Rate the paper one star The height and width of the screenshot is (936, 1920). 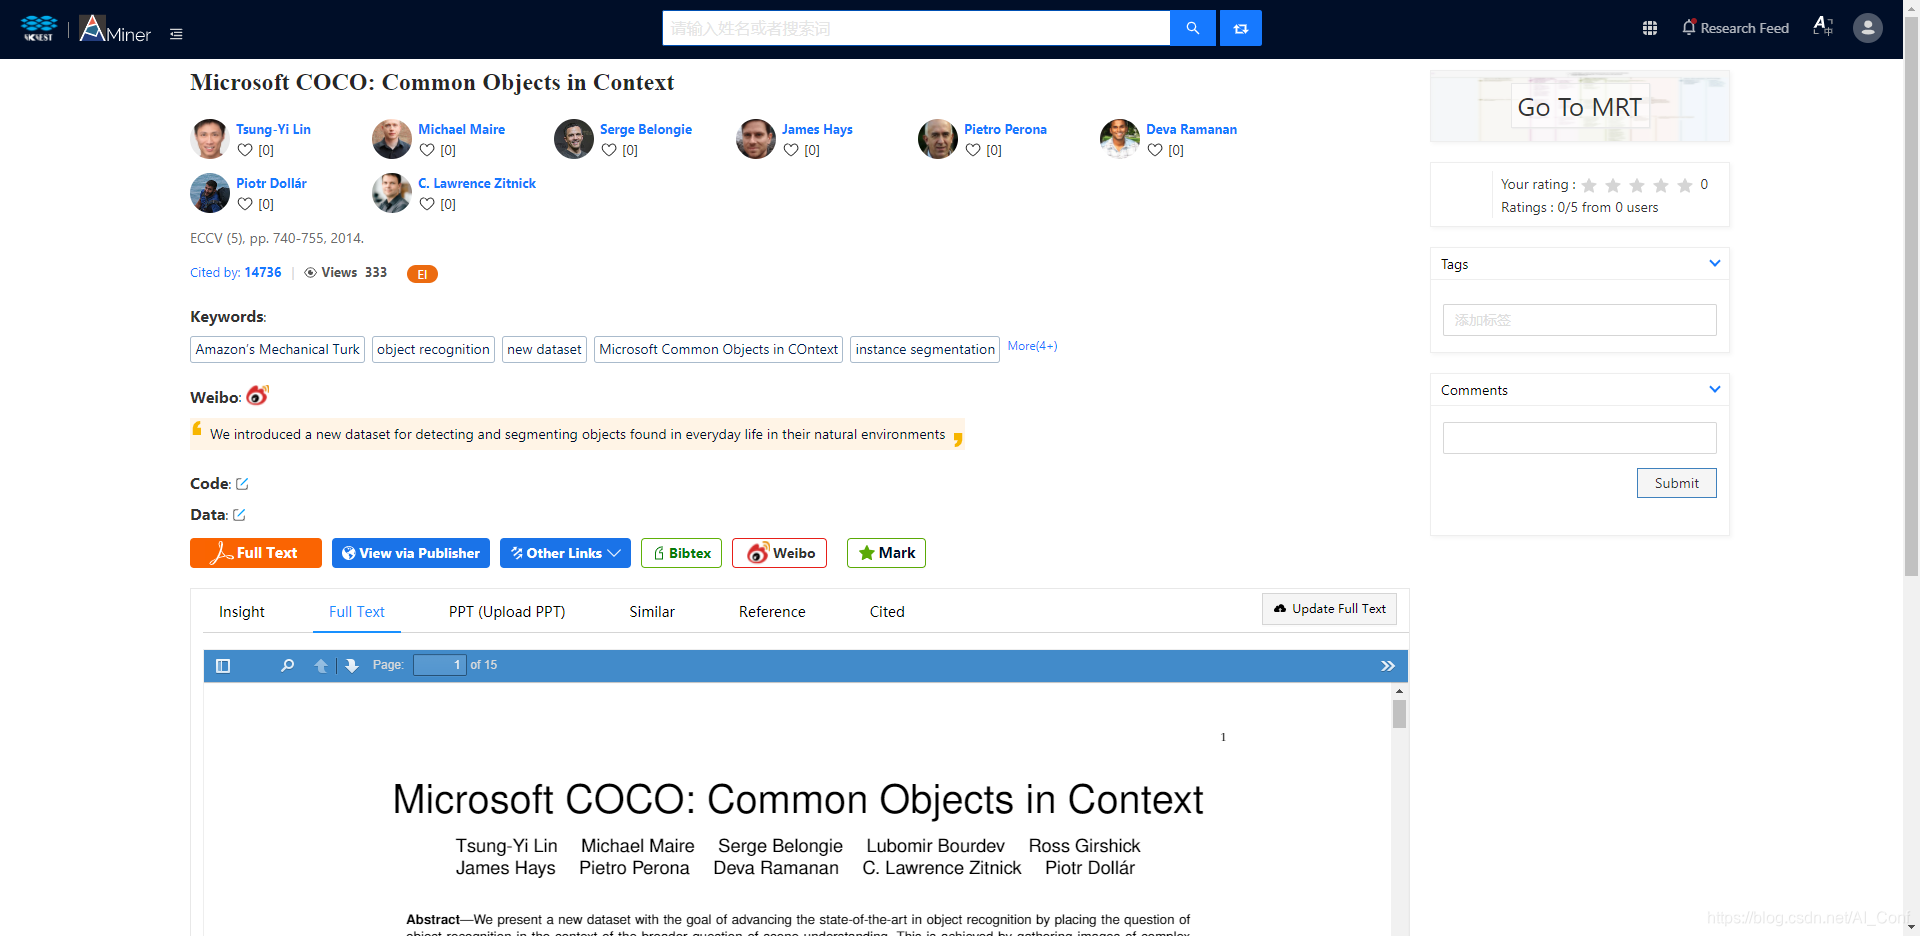pyautogui.click(x=1589, y=185)
